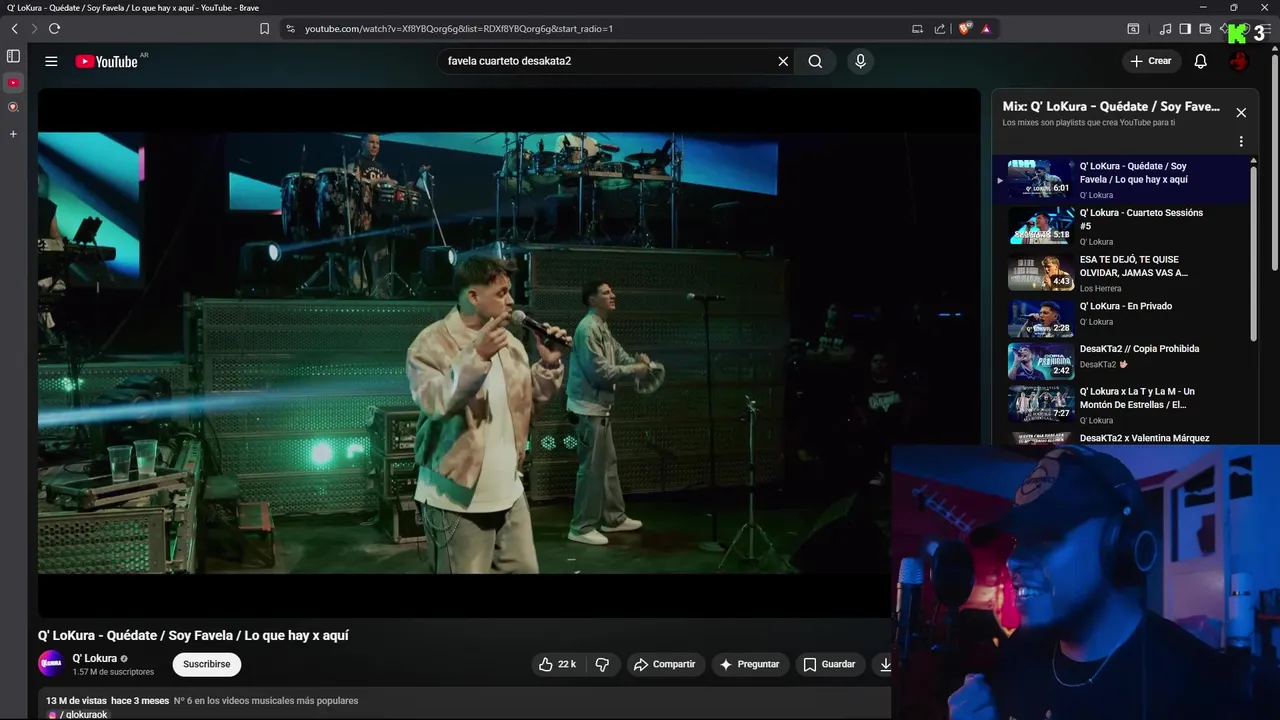This screenshot has height=720, width=1280.
Task: Open Q' Lokura channel avatar
Action: (x=51, y=663)
